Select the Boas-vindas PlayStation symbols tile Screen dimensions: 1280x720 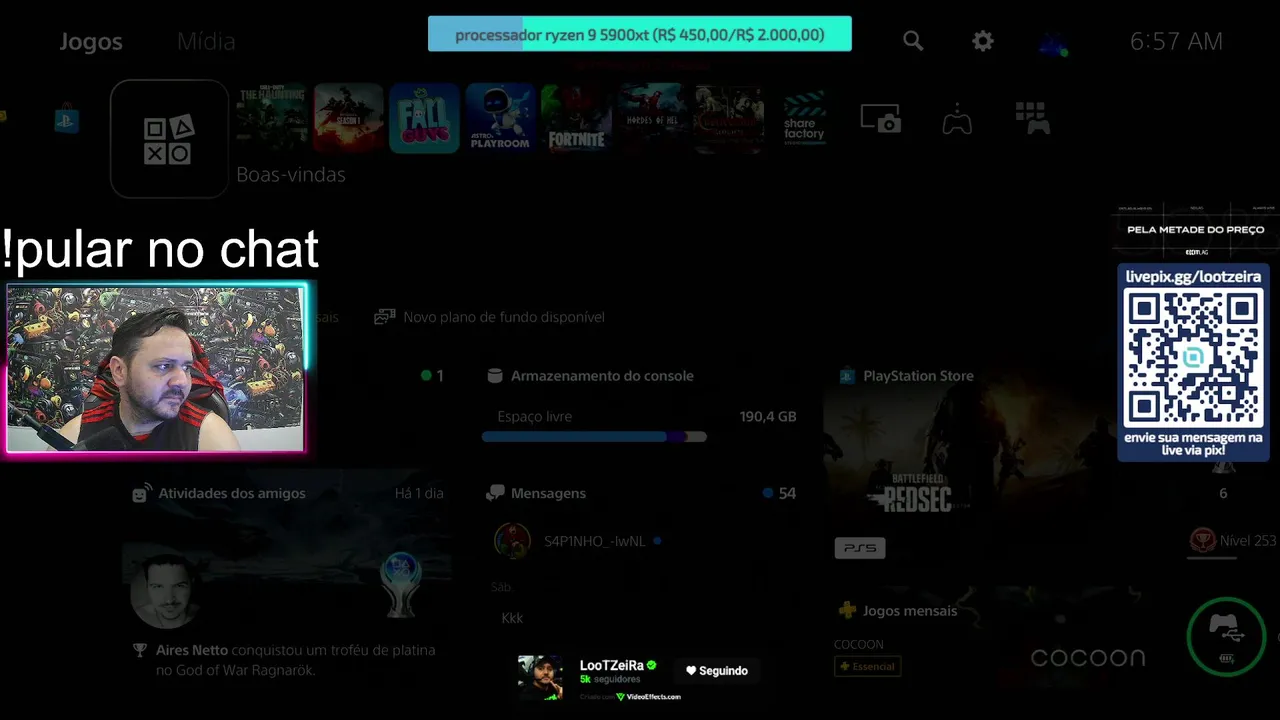(169, 139)
